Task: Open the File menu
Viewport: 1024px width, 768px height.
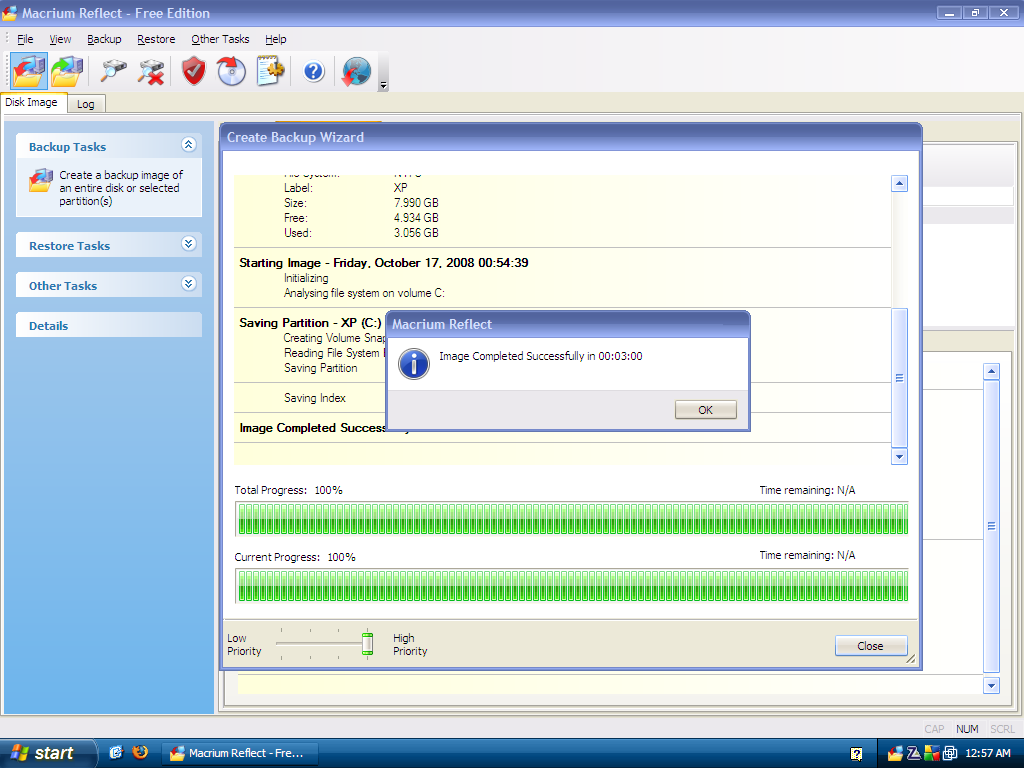Action: click(25, 39)
